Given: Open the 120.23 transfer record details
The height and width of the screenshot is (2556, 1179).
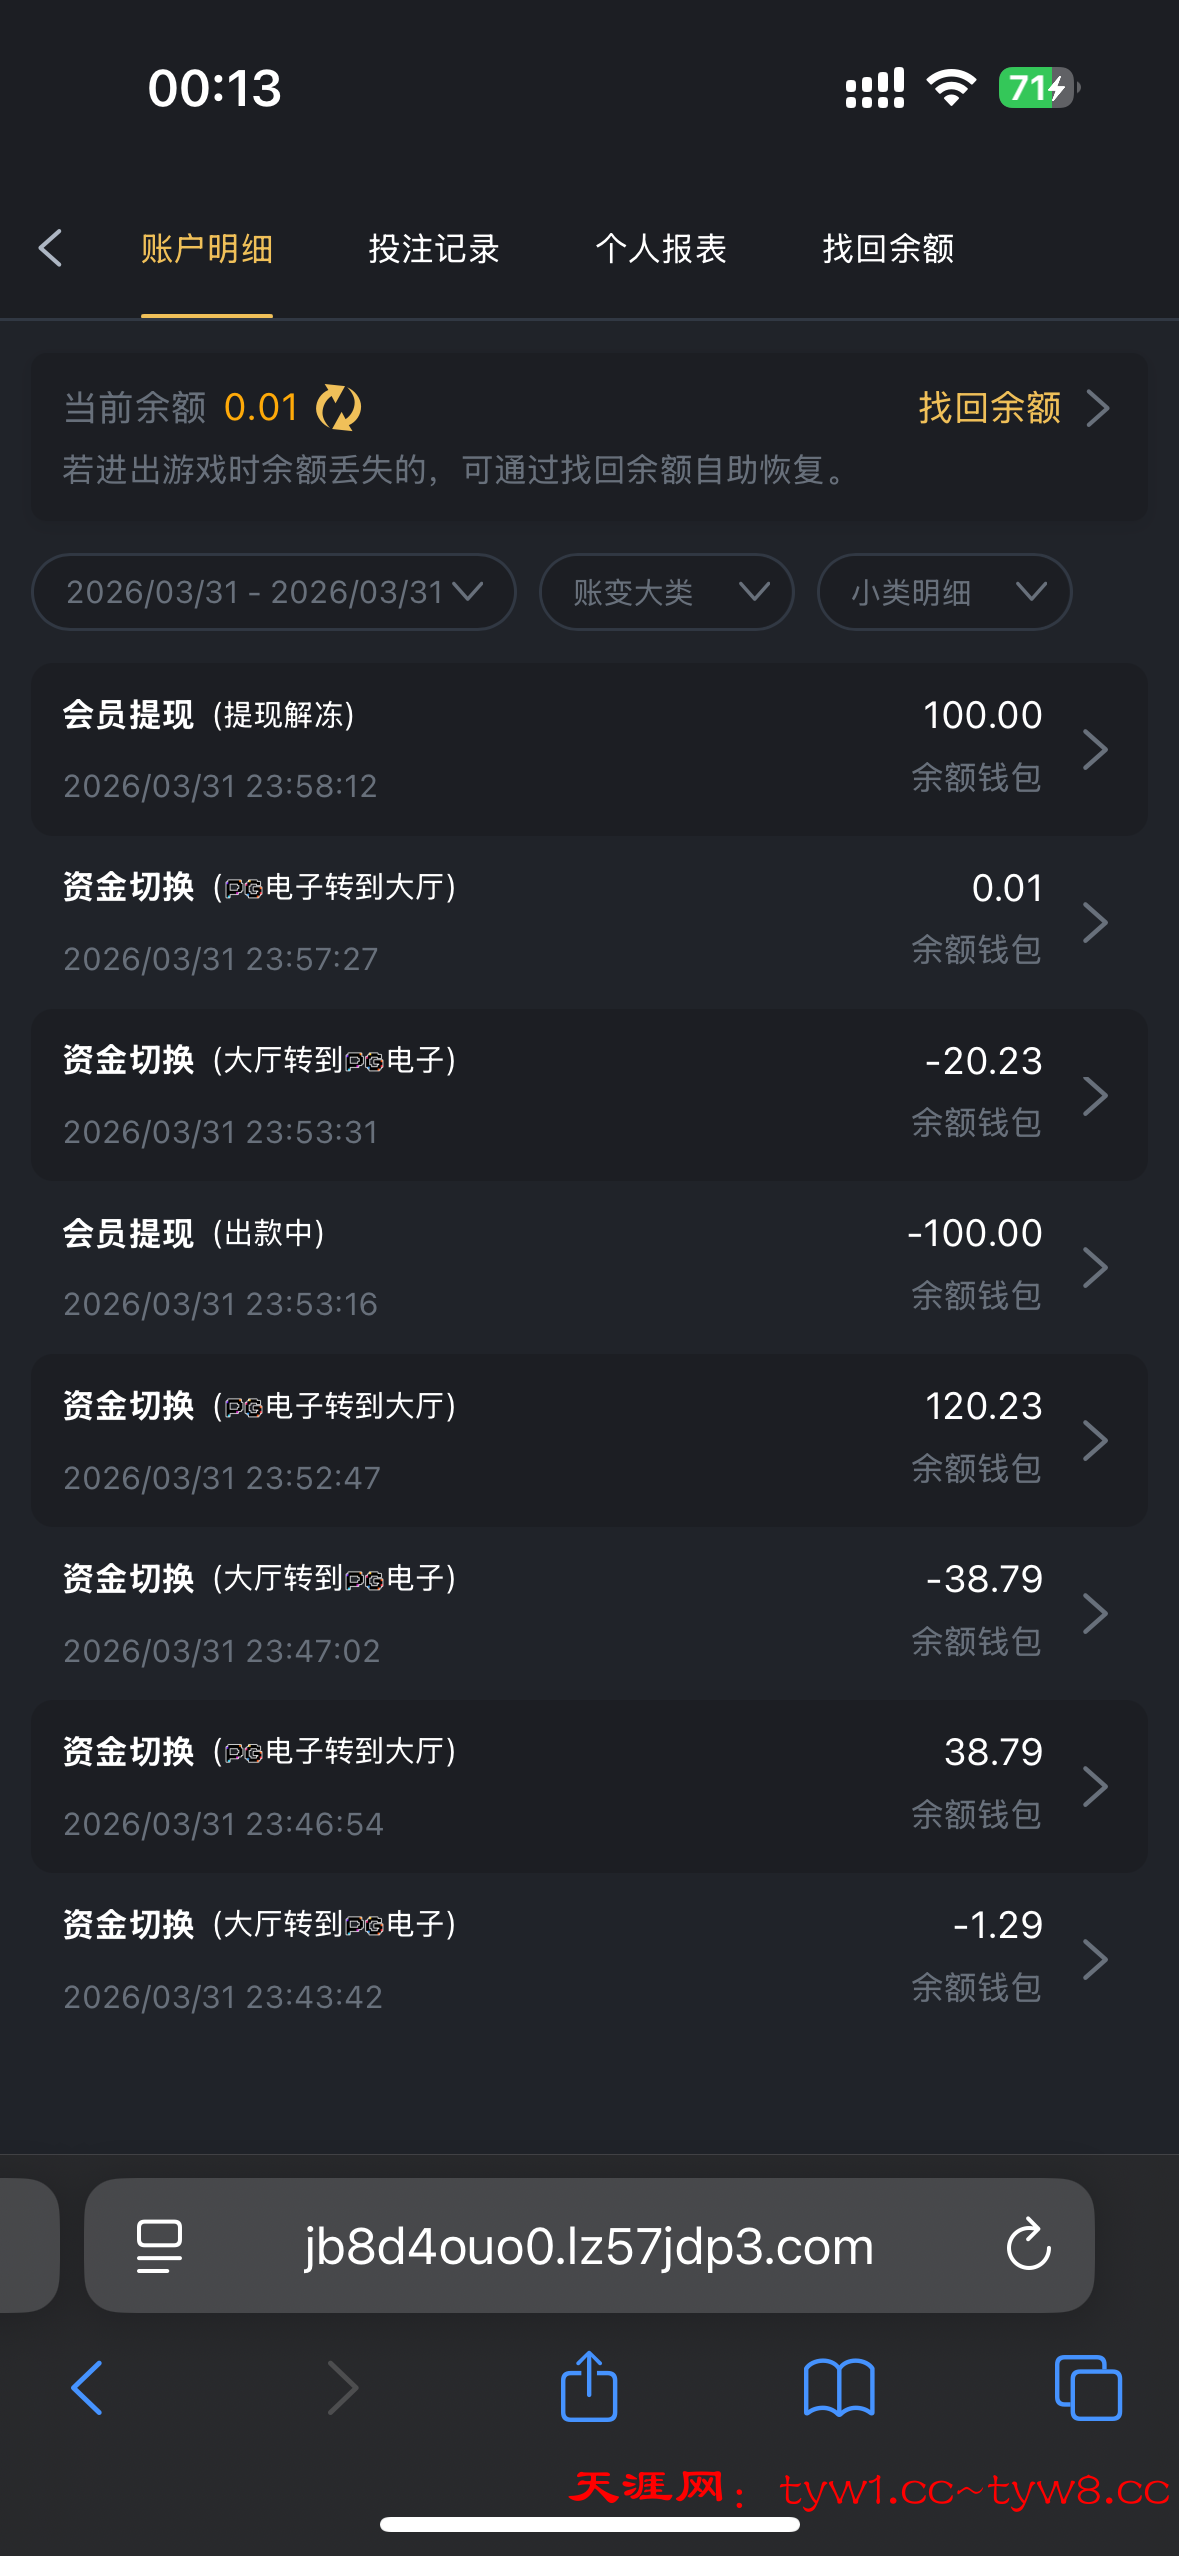Looking at the screenshot, I should coord(589,1440).
